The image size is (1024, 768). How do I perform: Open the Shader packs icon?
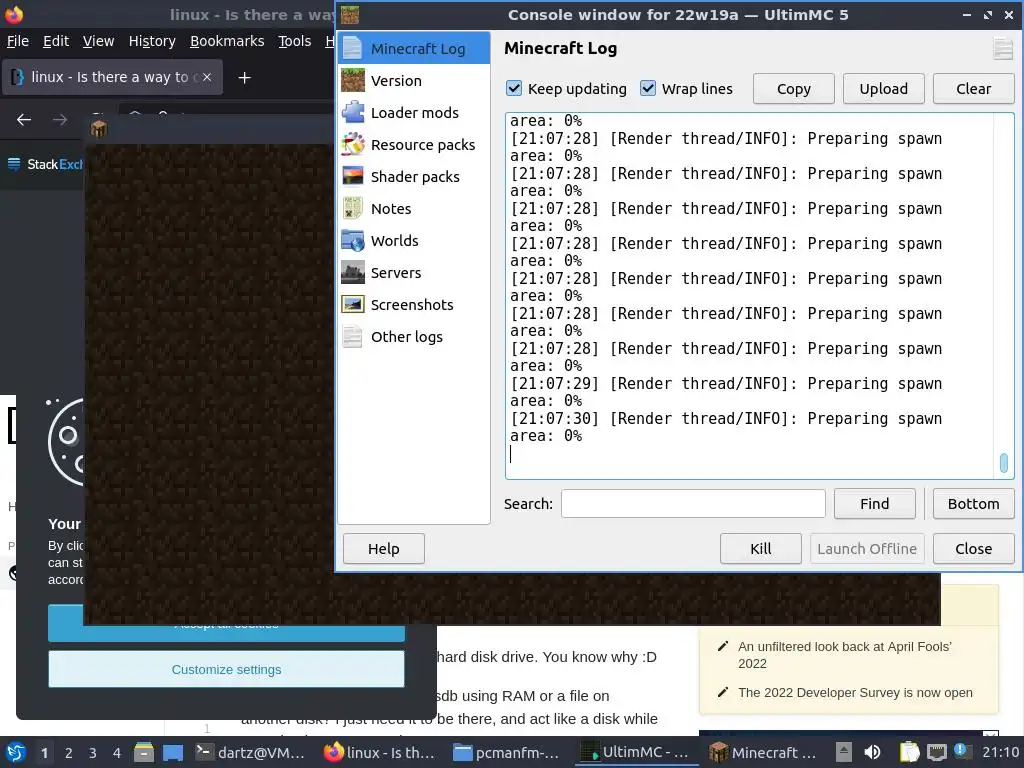[353, 176]
